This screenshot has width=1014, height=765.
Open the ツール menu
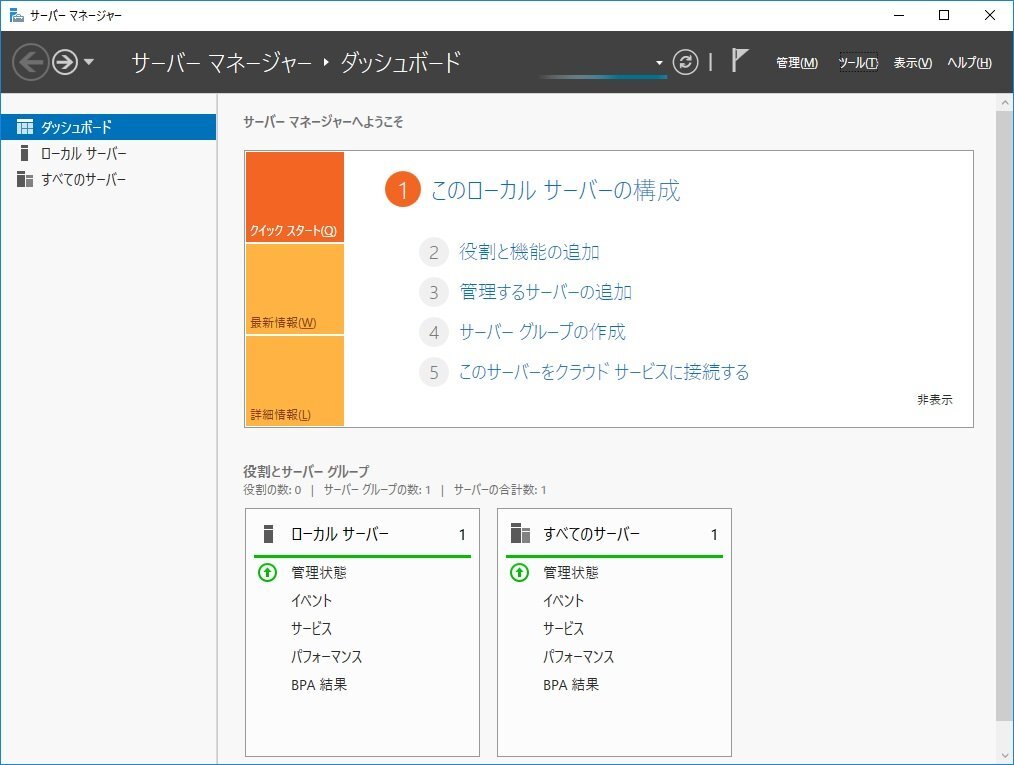[859, 62]
